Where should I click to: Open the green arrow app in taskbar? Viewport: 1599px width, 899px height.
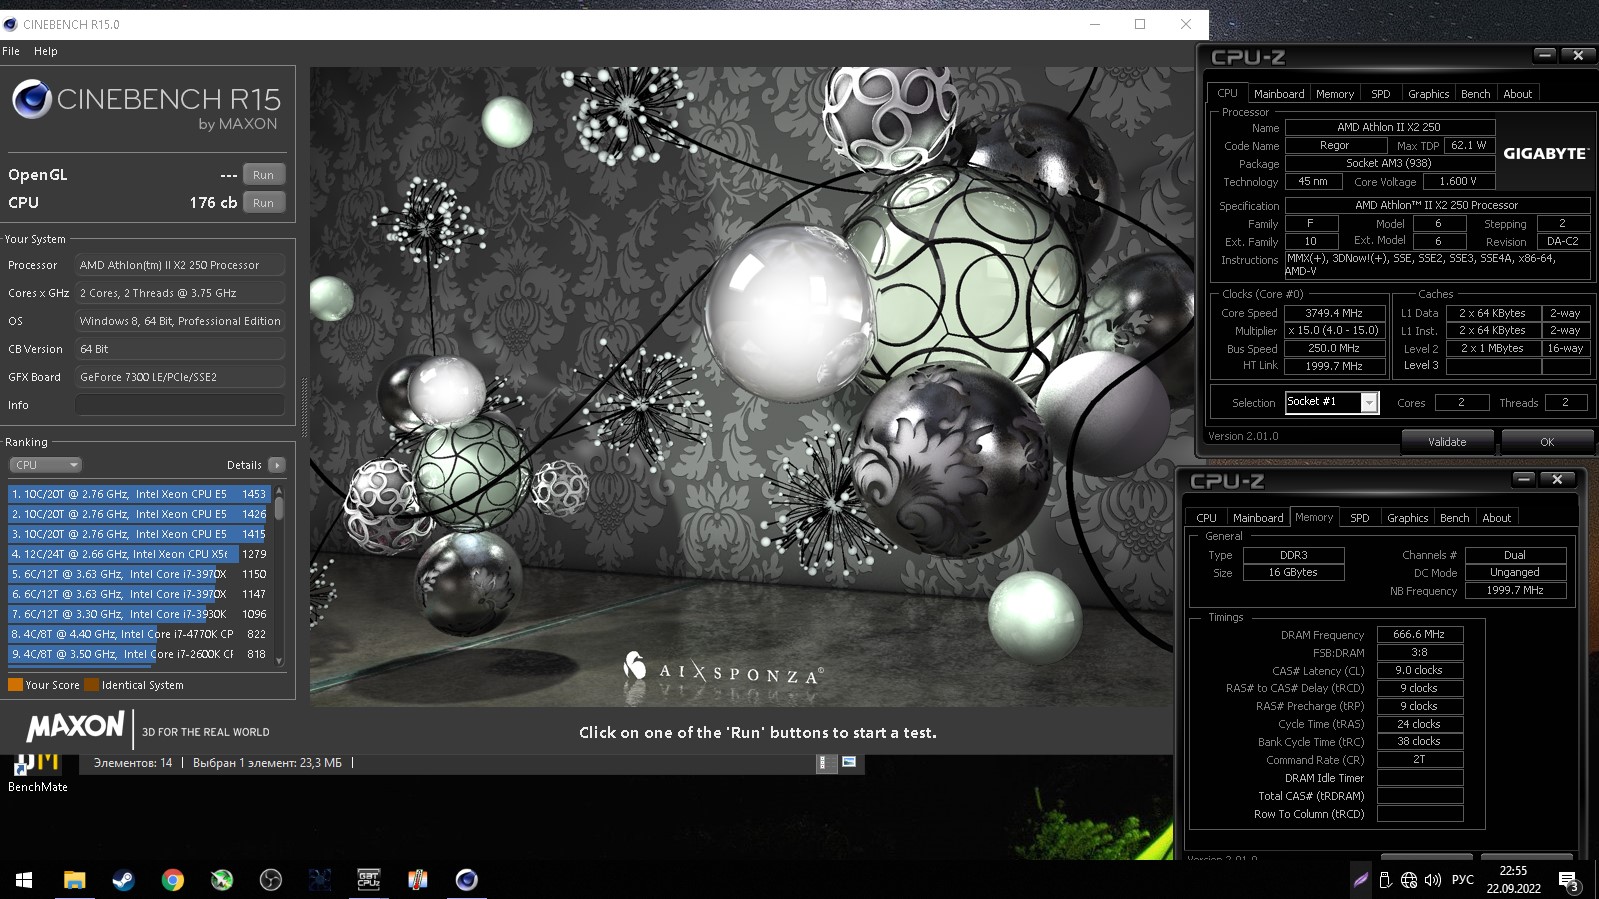coord(222,880)
